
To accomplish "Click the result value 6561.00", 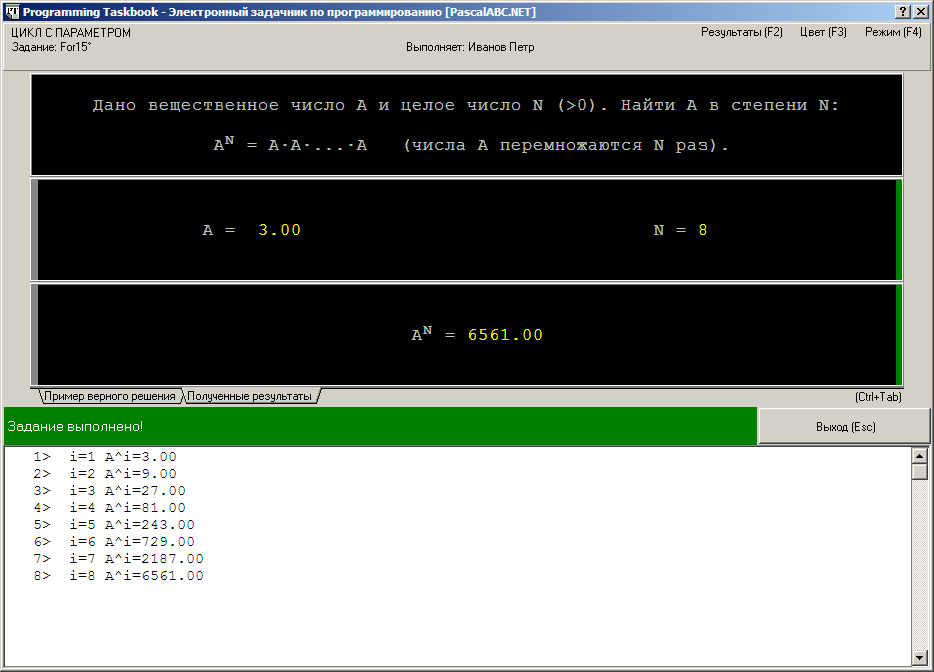I will (505, 335).
